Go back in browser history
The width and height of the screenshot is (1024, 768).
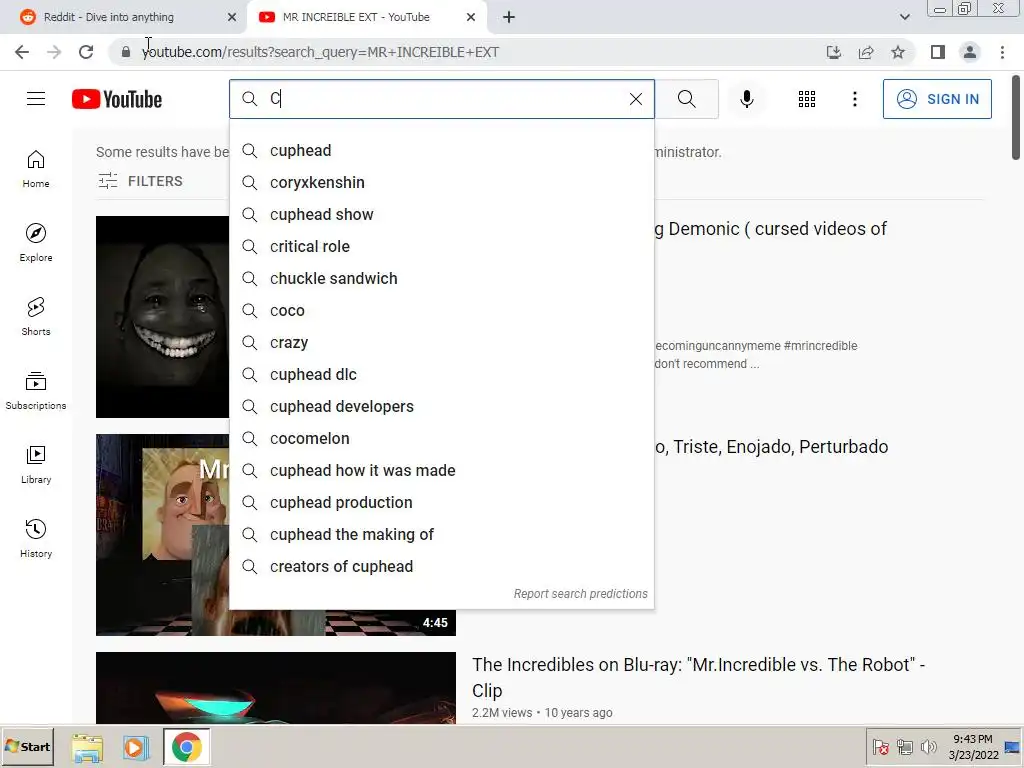coord(22,52)
